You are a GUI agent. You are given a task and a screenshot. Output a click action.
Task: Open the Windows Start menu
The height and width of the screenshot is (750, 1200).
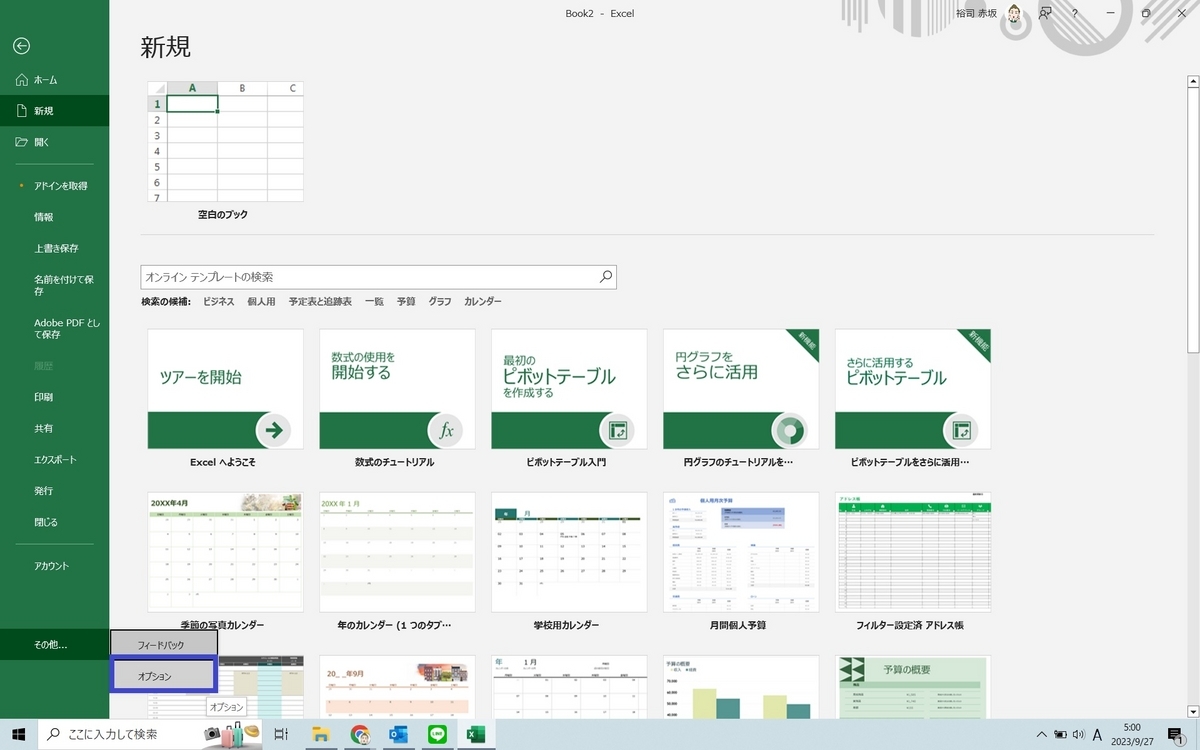click(x=18, y=734)
